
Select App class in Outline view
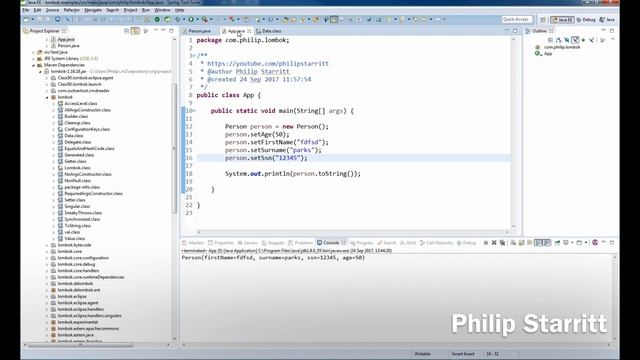[x=548, y=53]
